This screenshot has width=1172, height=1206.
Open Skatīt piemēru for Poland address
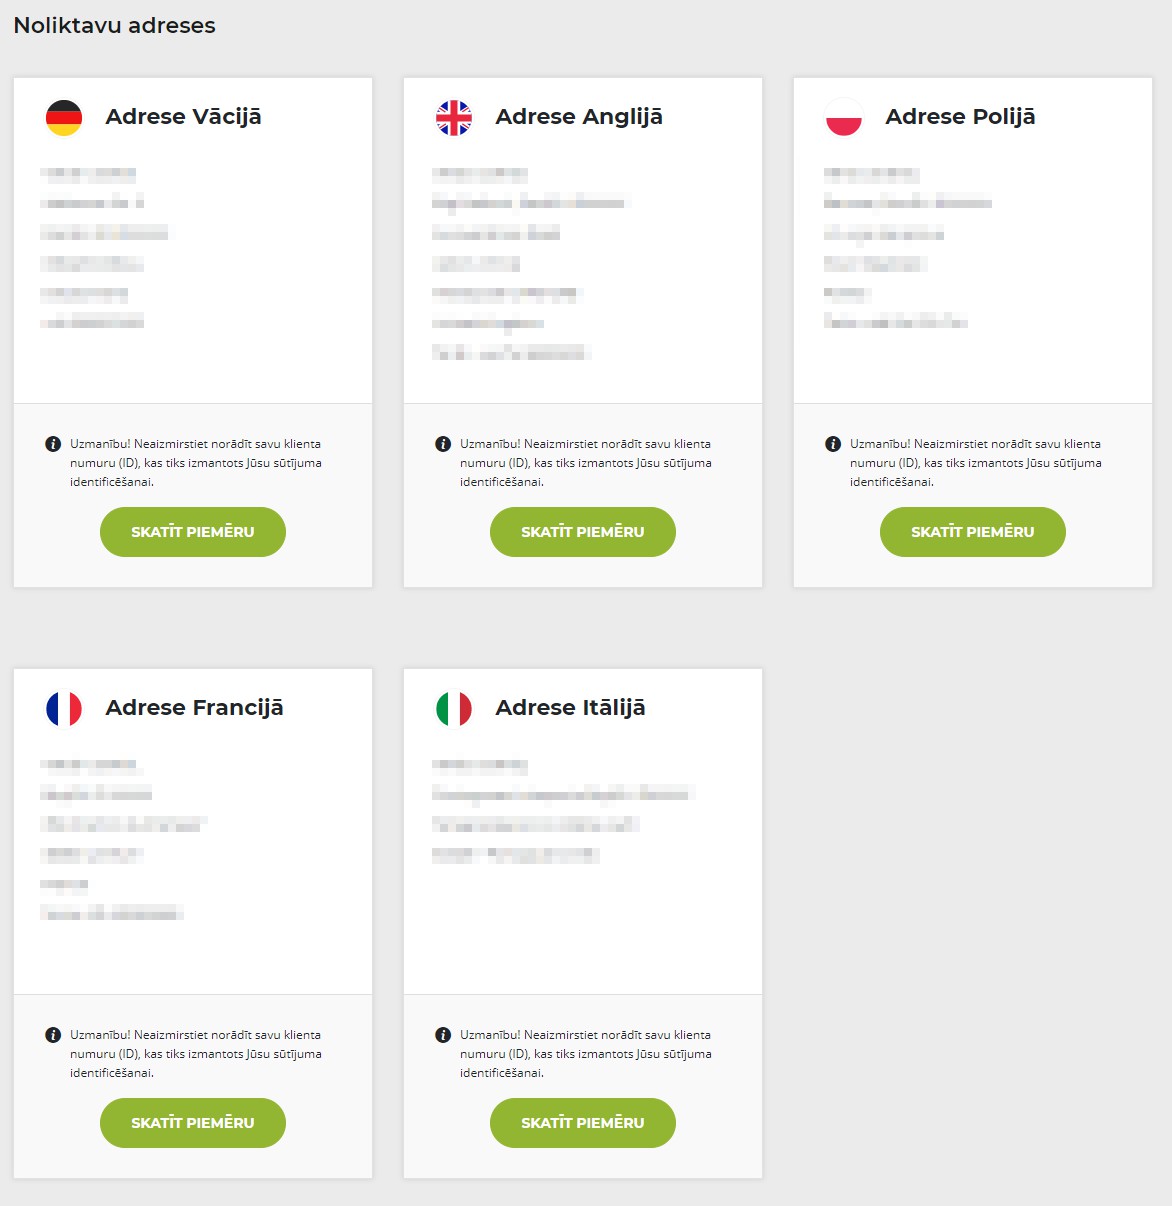(973, 532)
